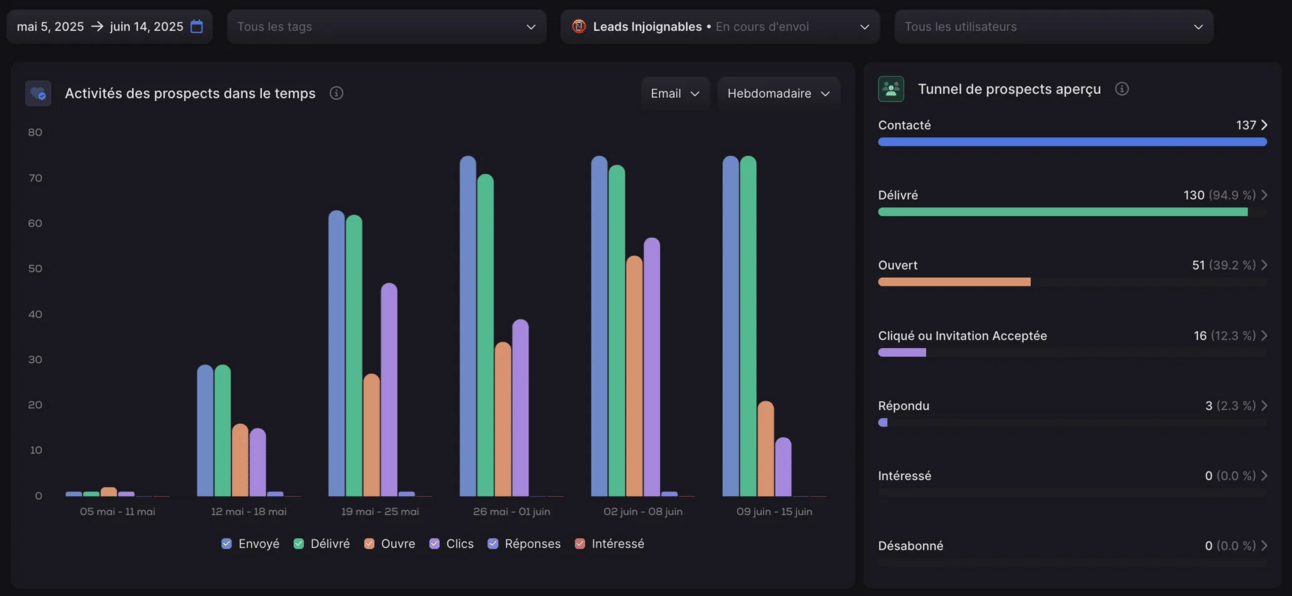Image resolution: width=1292 pixels, height=596 pixels.
Task: Click the green Délivré bar for 26 mai - 01 juin
Action: (x=485, y=336)
